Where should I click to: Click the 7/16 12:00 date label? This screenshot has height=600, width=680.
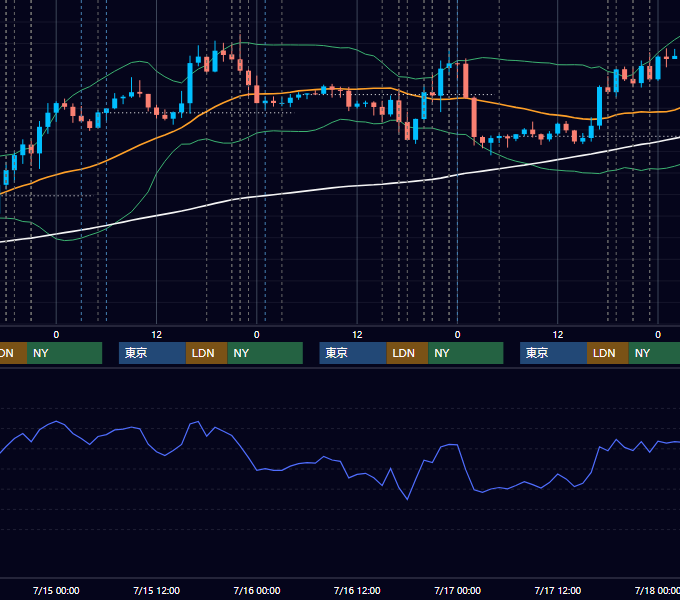pyautogui.click(x=357, y=590)
